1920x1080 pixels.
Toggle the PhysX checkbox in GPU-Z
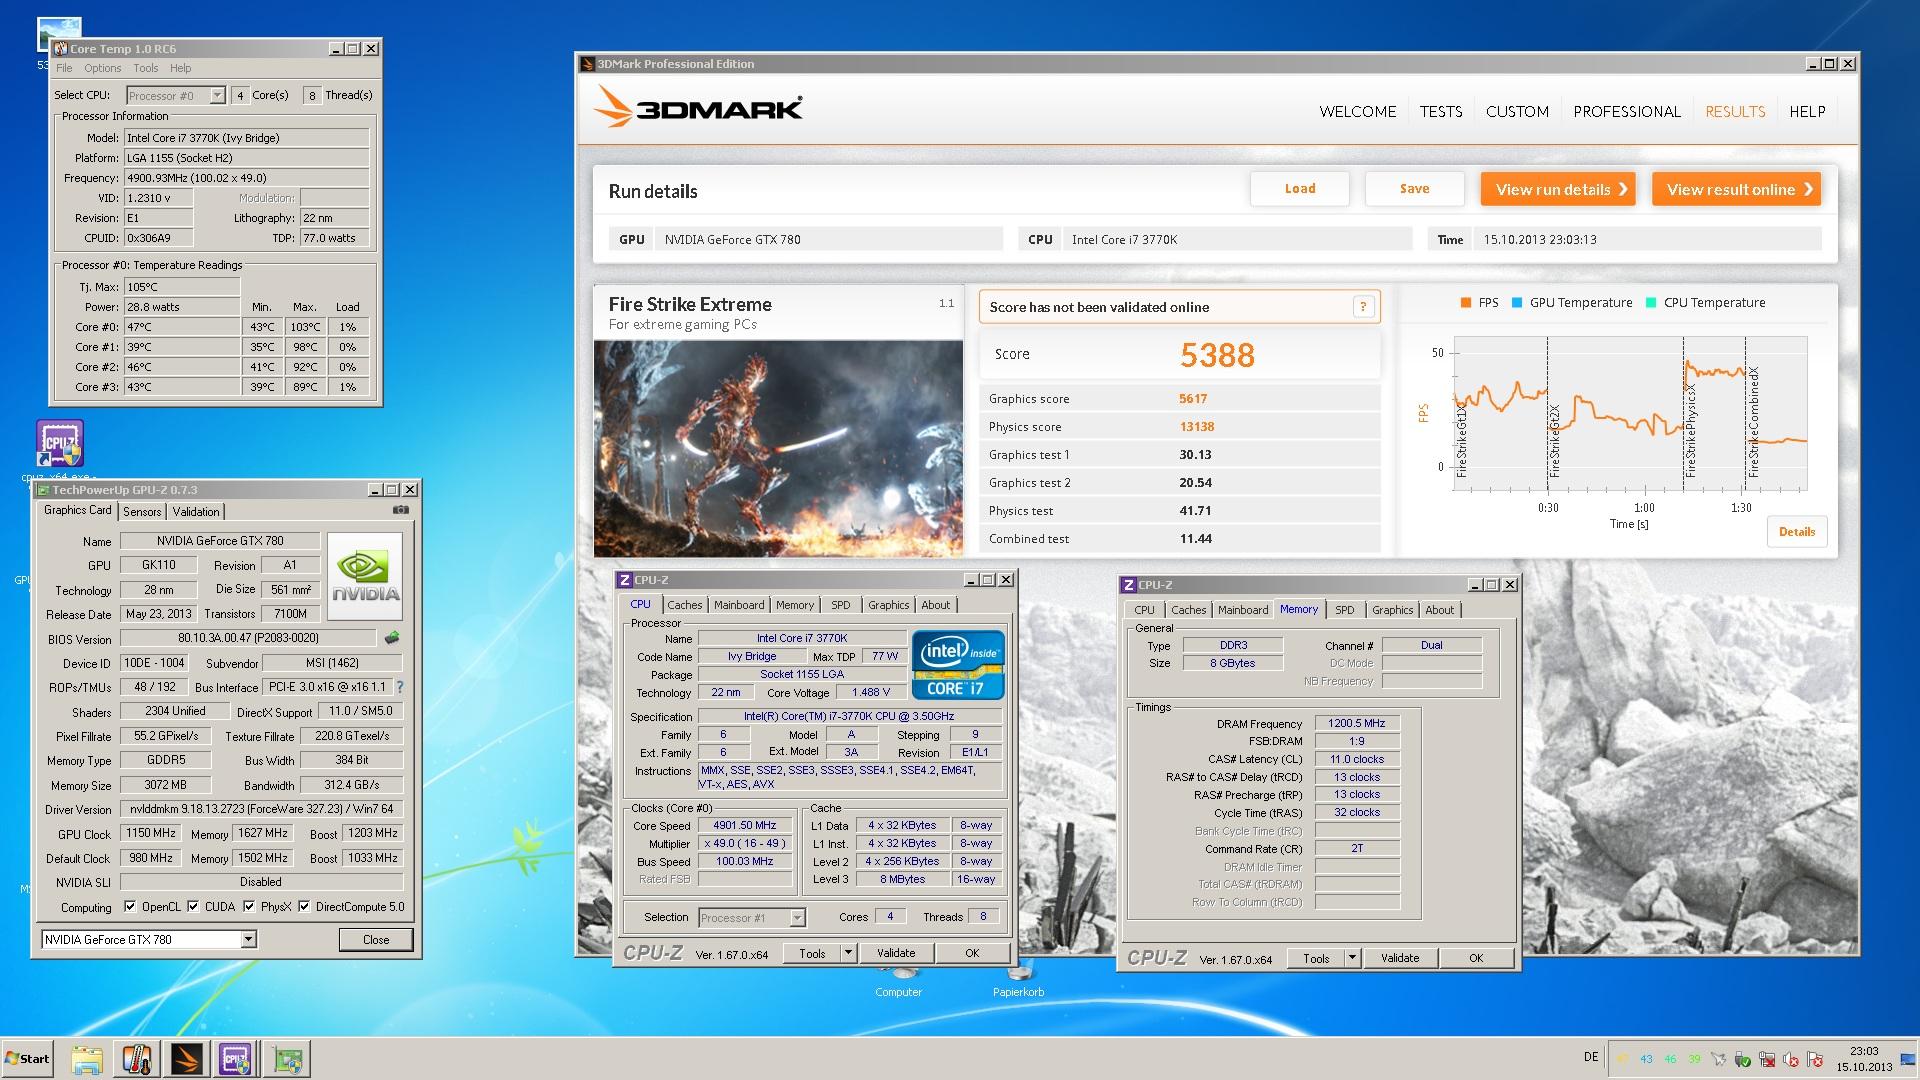pos(249,907)
